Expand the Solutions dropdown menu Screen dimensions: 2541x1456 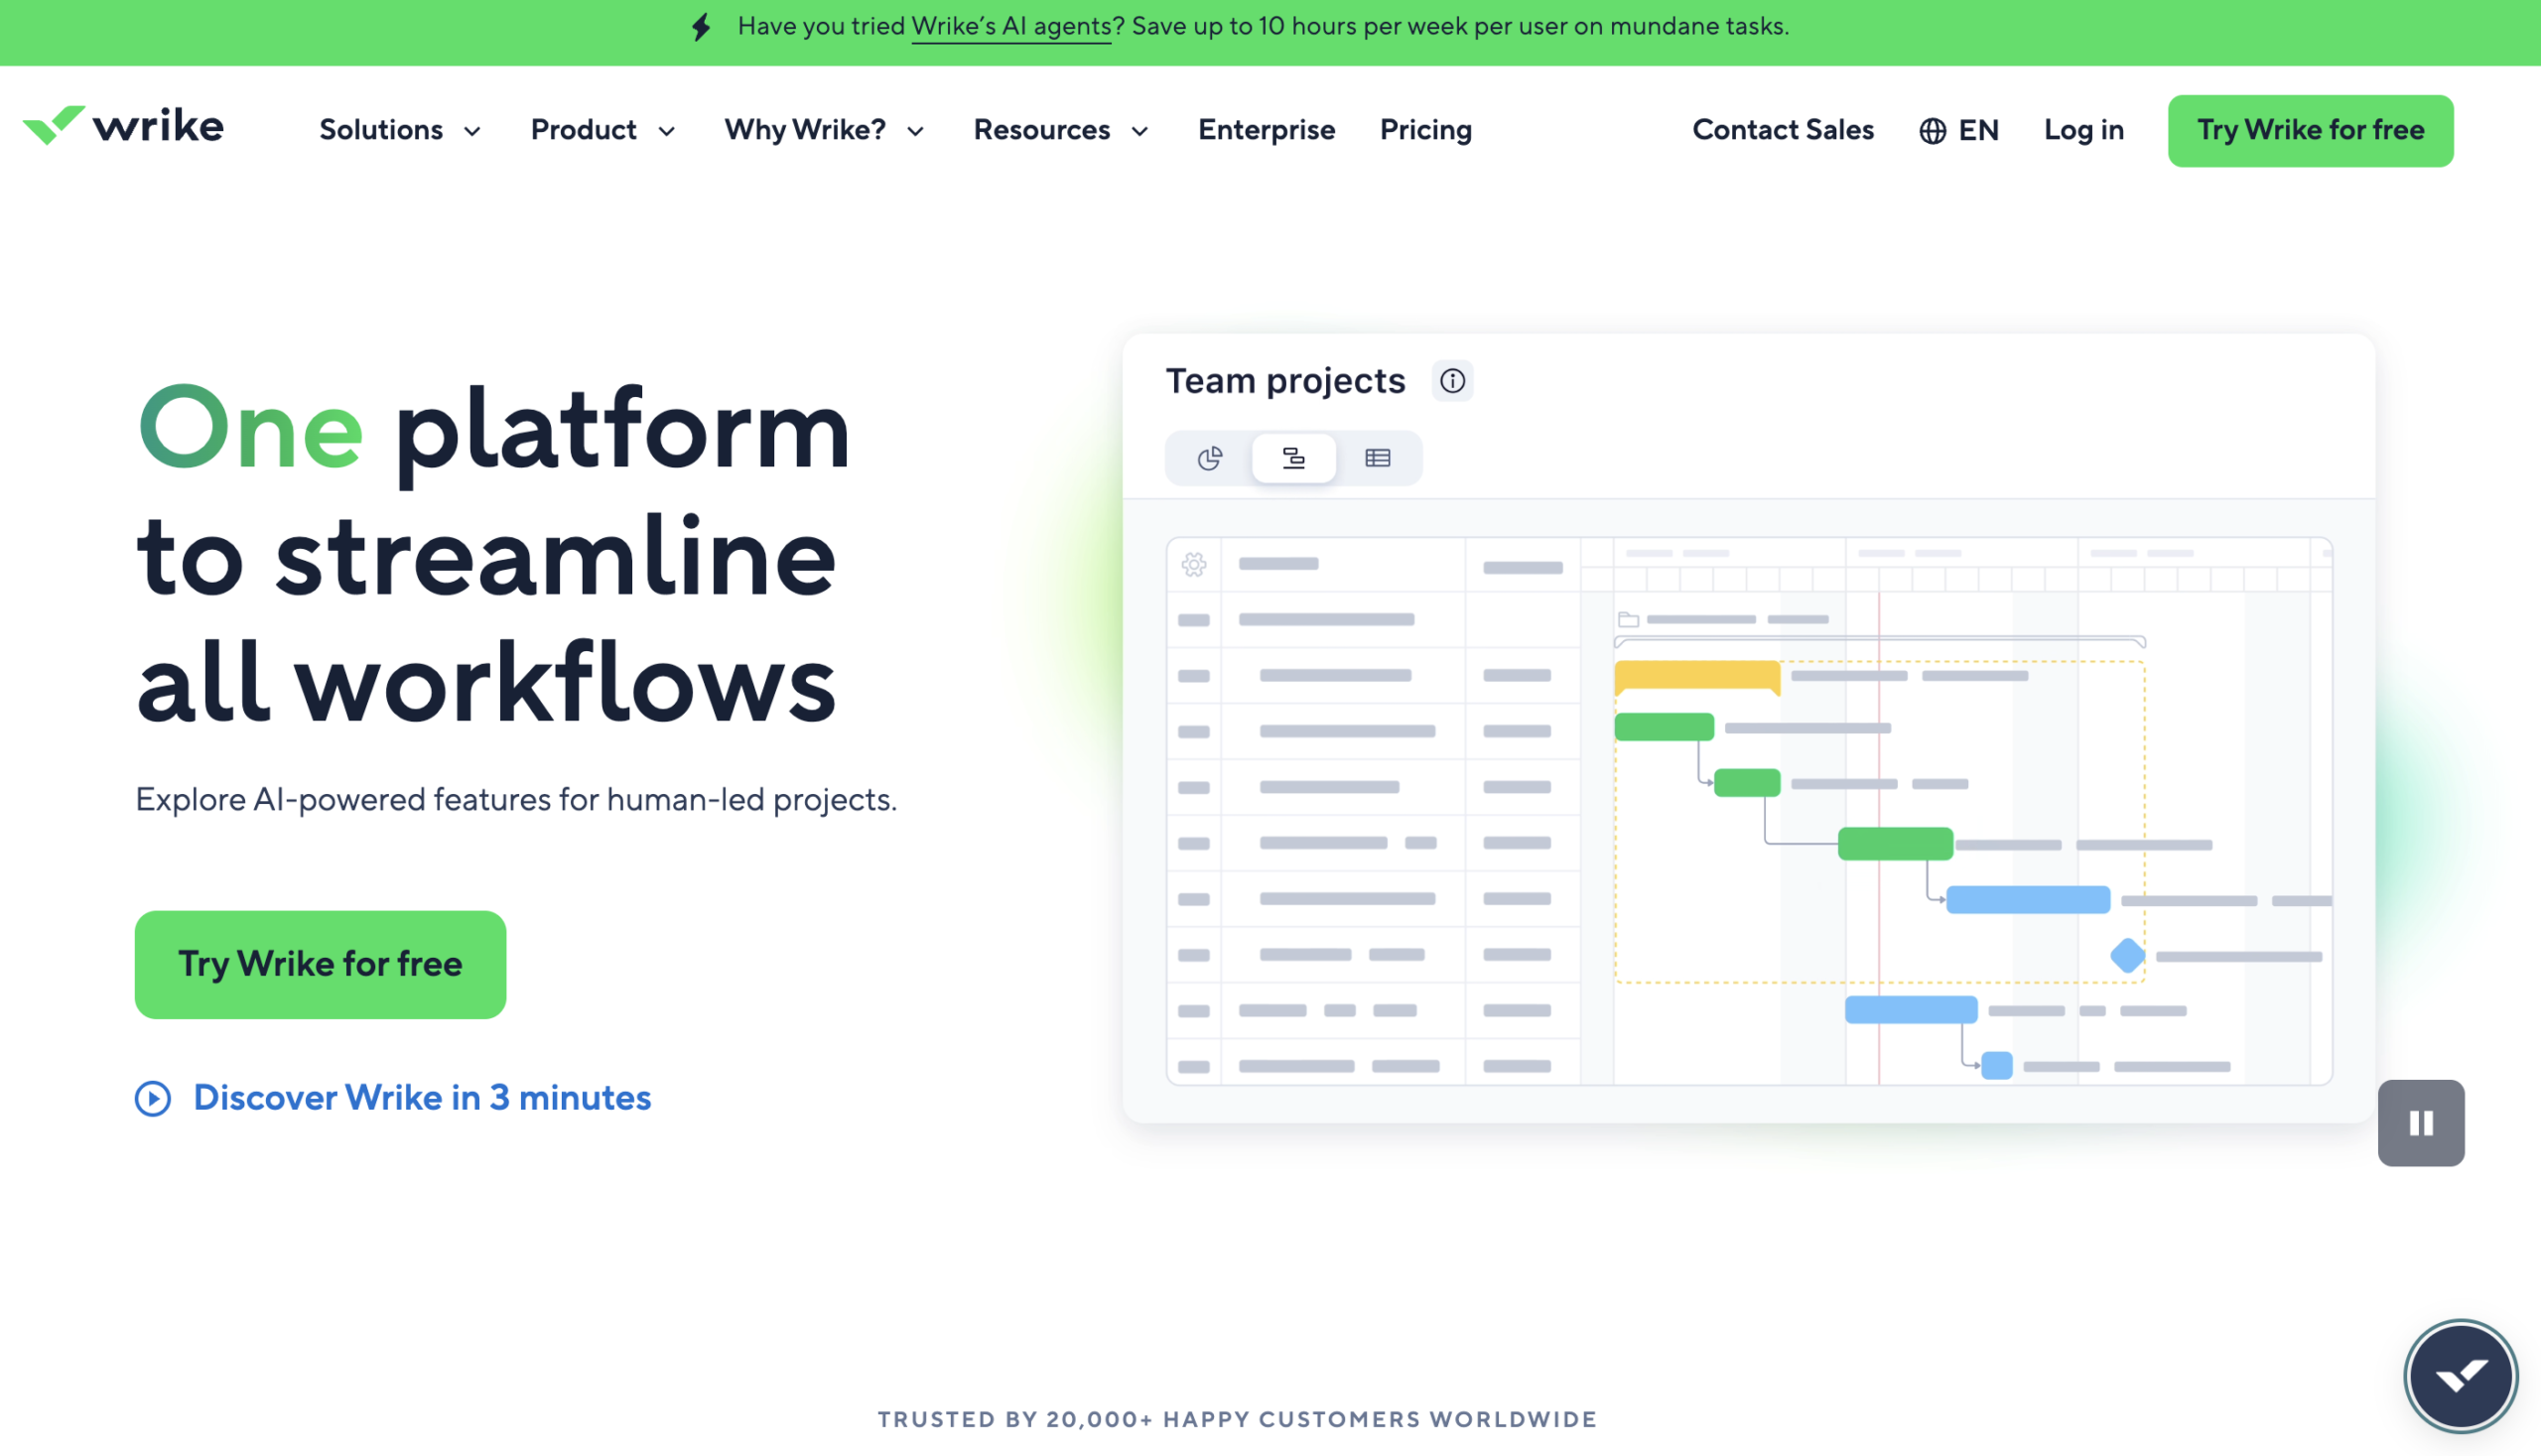[x=400, y=130]
